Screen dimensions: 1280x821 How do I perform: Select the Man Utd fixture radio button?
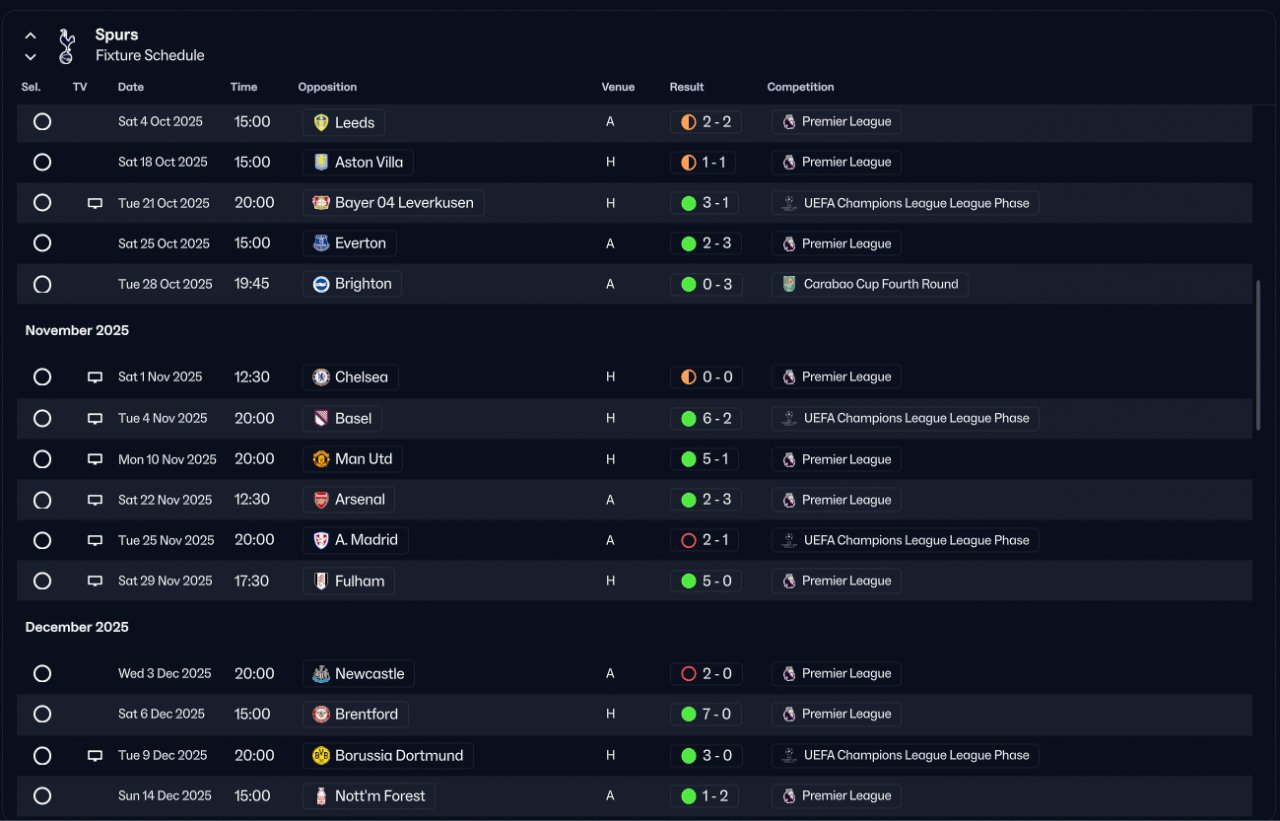42,459
